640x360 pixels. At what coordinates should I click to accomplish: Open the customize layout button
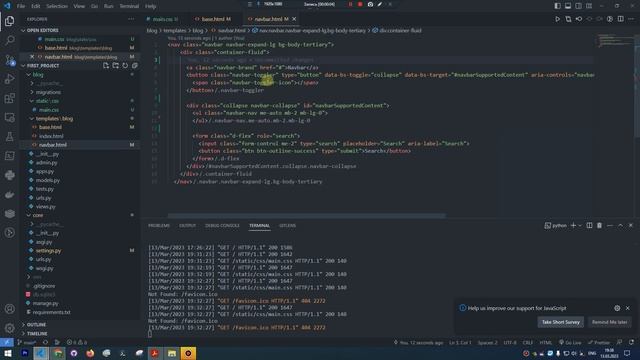coord(589,6)
